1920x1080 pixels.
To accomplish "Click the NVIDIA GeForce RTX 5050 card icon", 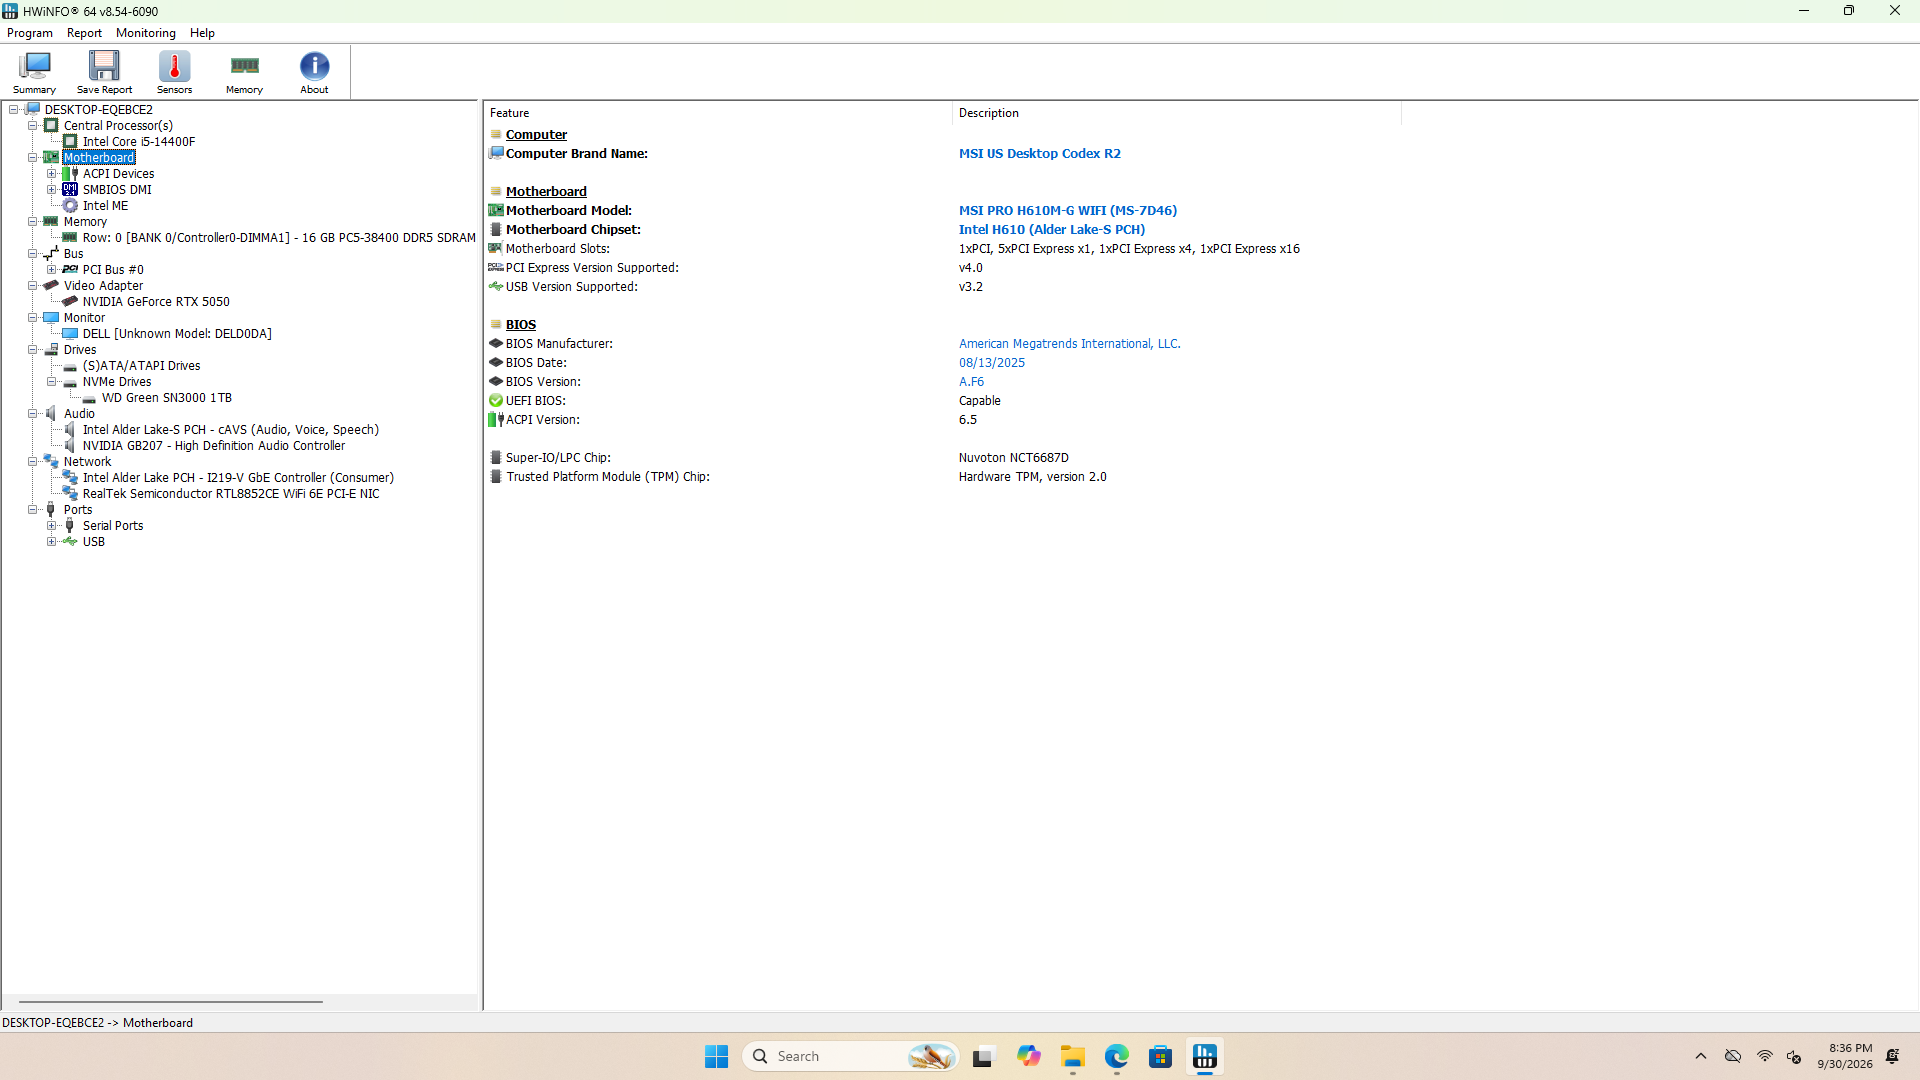I will coord(70,302).
